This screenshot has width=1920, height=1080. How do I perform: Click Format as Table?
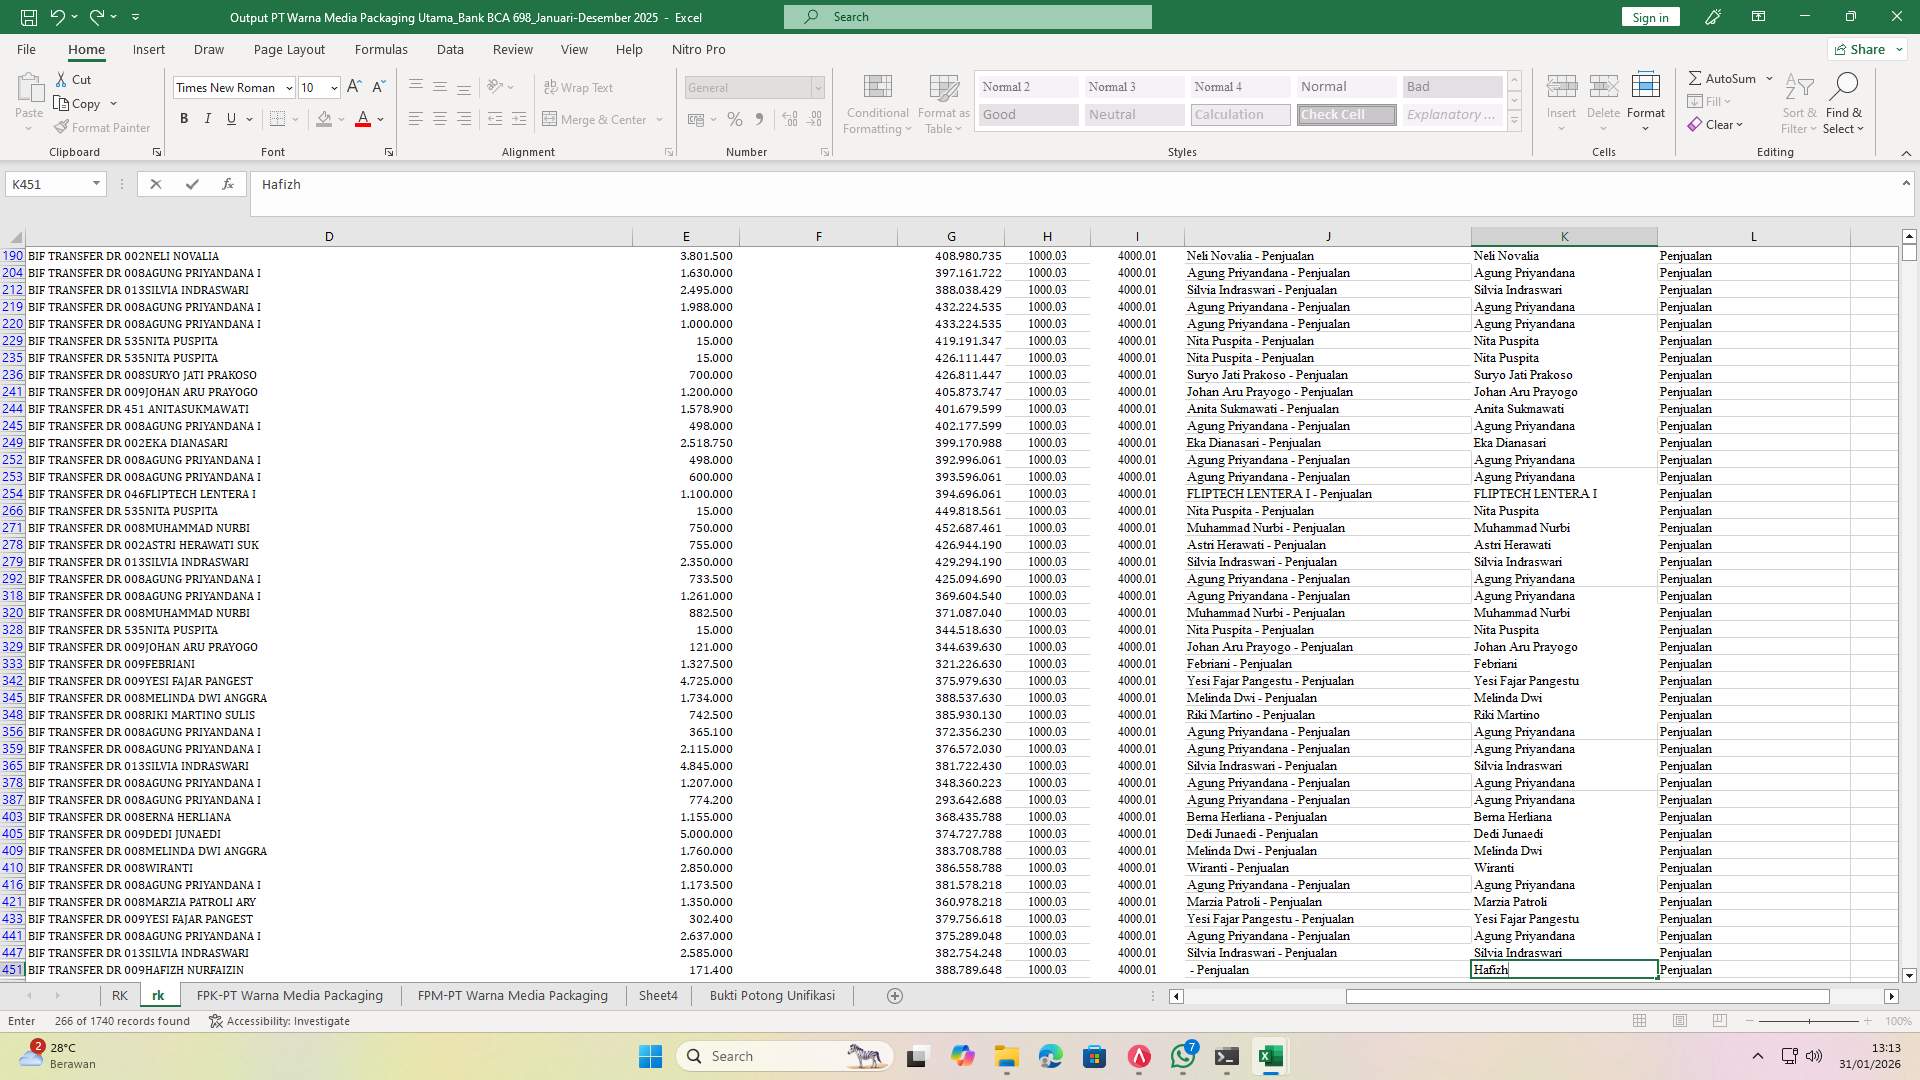click(941, 103)
